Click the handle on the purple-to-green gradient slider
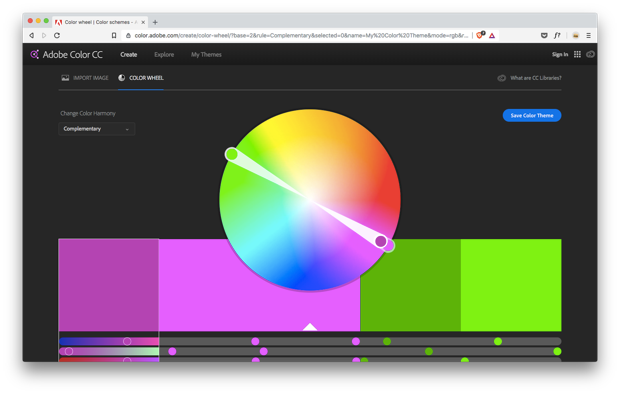Viewport: 620px width, 394px height. (69, 351)
